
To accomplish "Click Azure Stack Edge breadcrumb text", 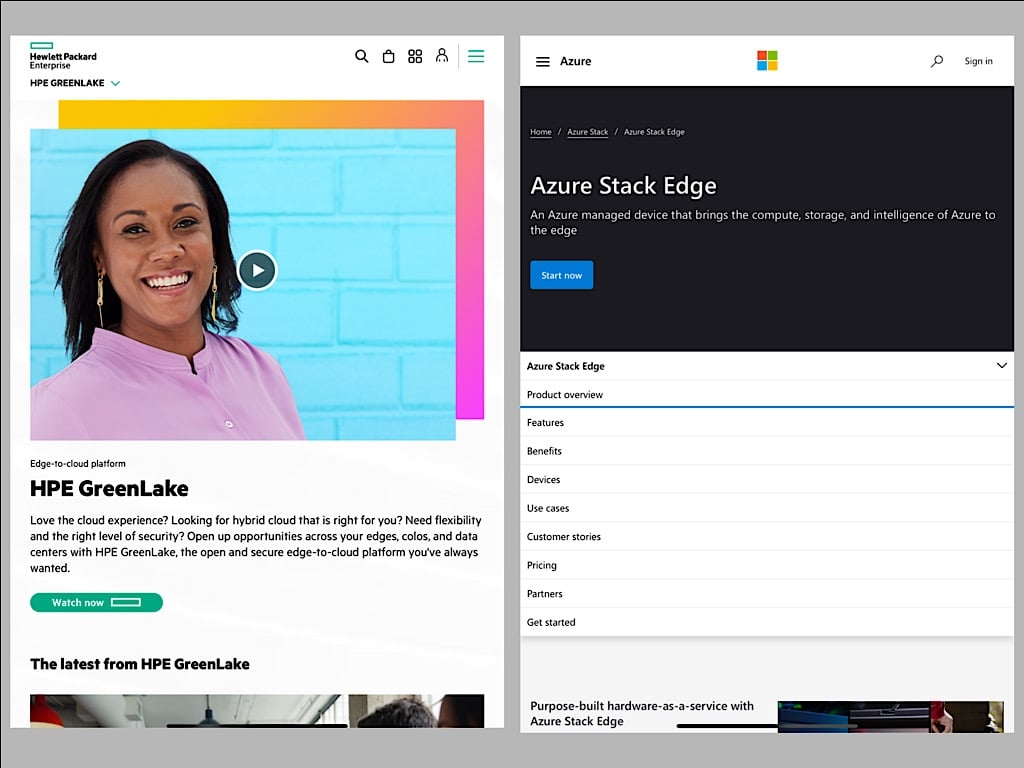I will click(654, 132).
